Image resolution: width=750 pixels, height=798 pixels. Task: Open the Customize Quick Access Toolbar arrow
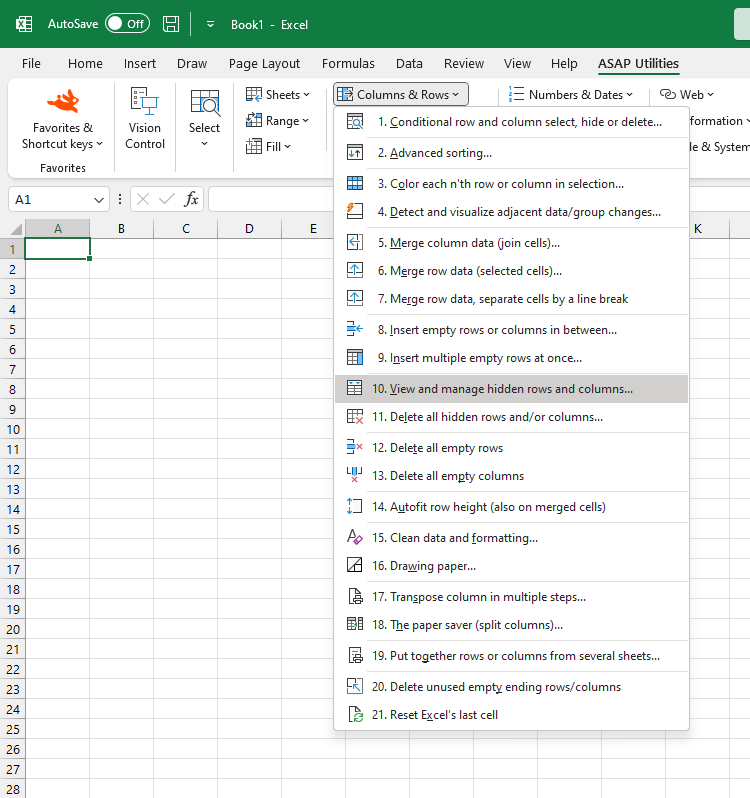(x=210, y=24)
